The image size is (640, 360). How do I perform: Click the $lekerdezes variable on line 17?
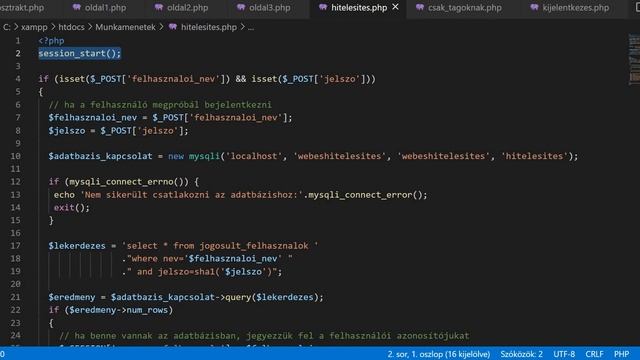pos(77,246)
